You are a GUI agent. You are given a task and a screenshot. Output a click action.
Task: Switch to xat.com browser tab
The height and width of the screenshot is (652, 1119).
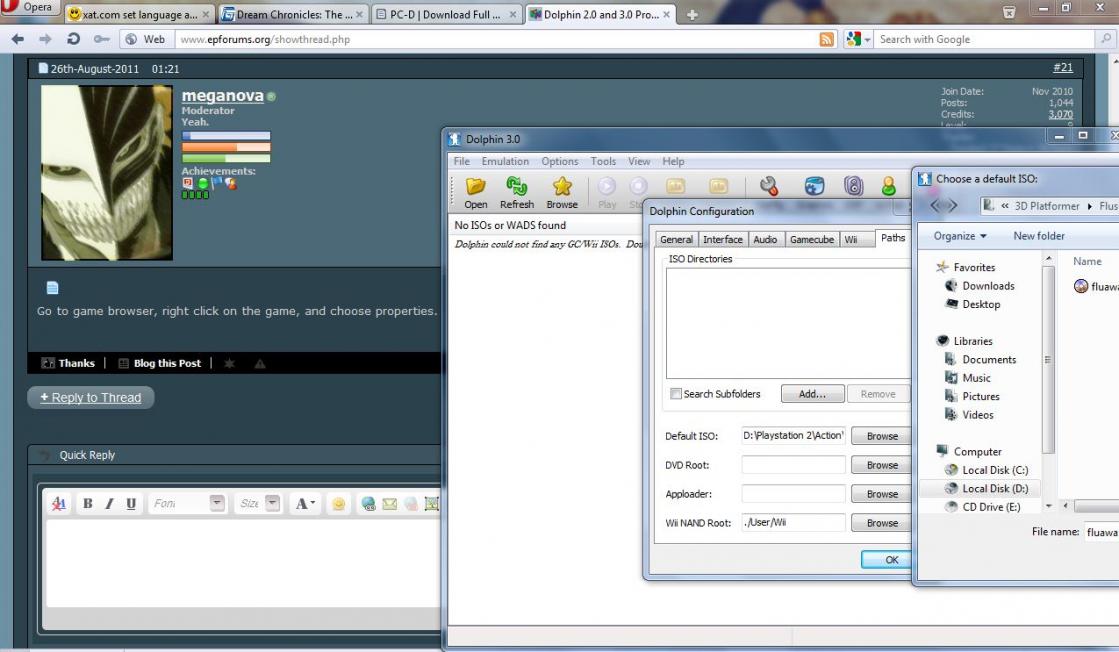139,14
